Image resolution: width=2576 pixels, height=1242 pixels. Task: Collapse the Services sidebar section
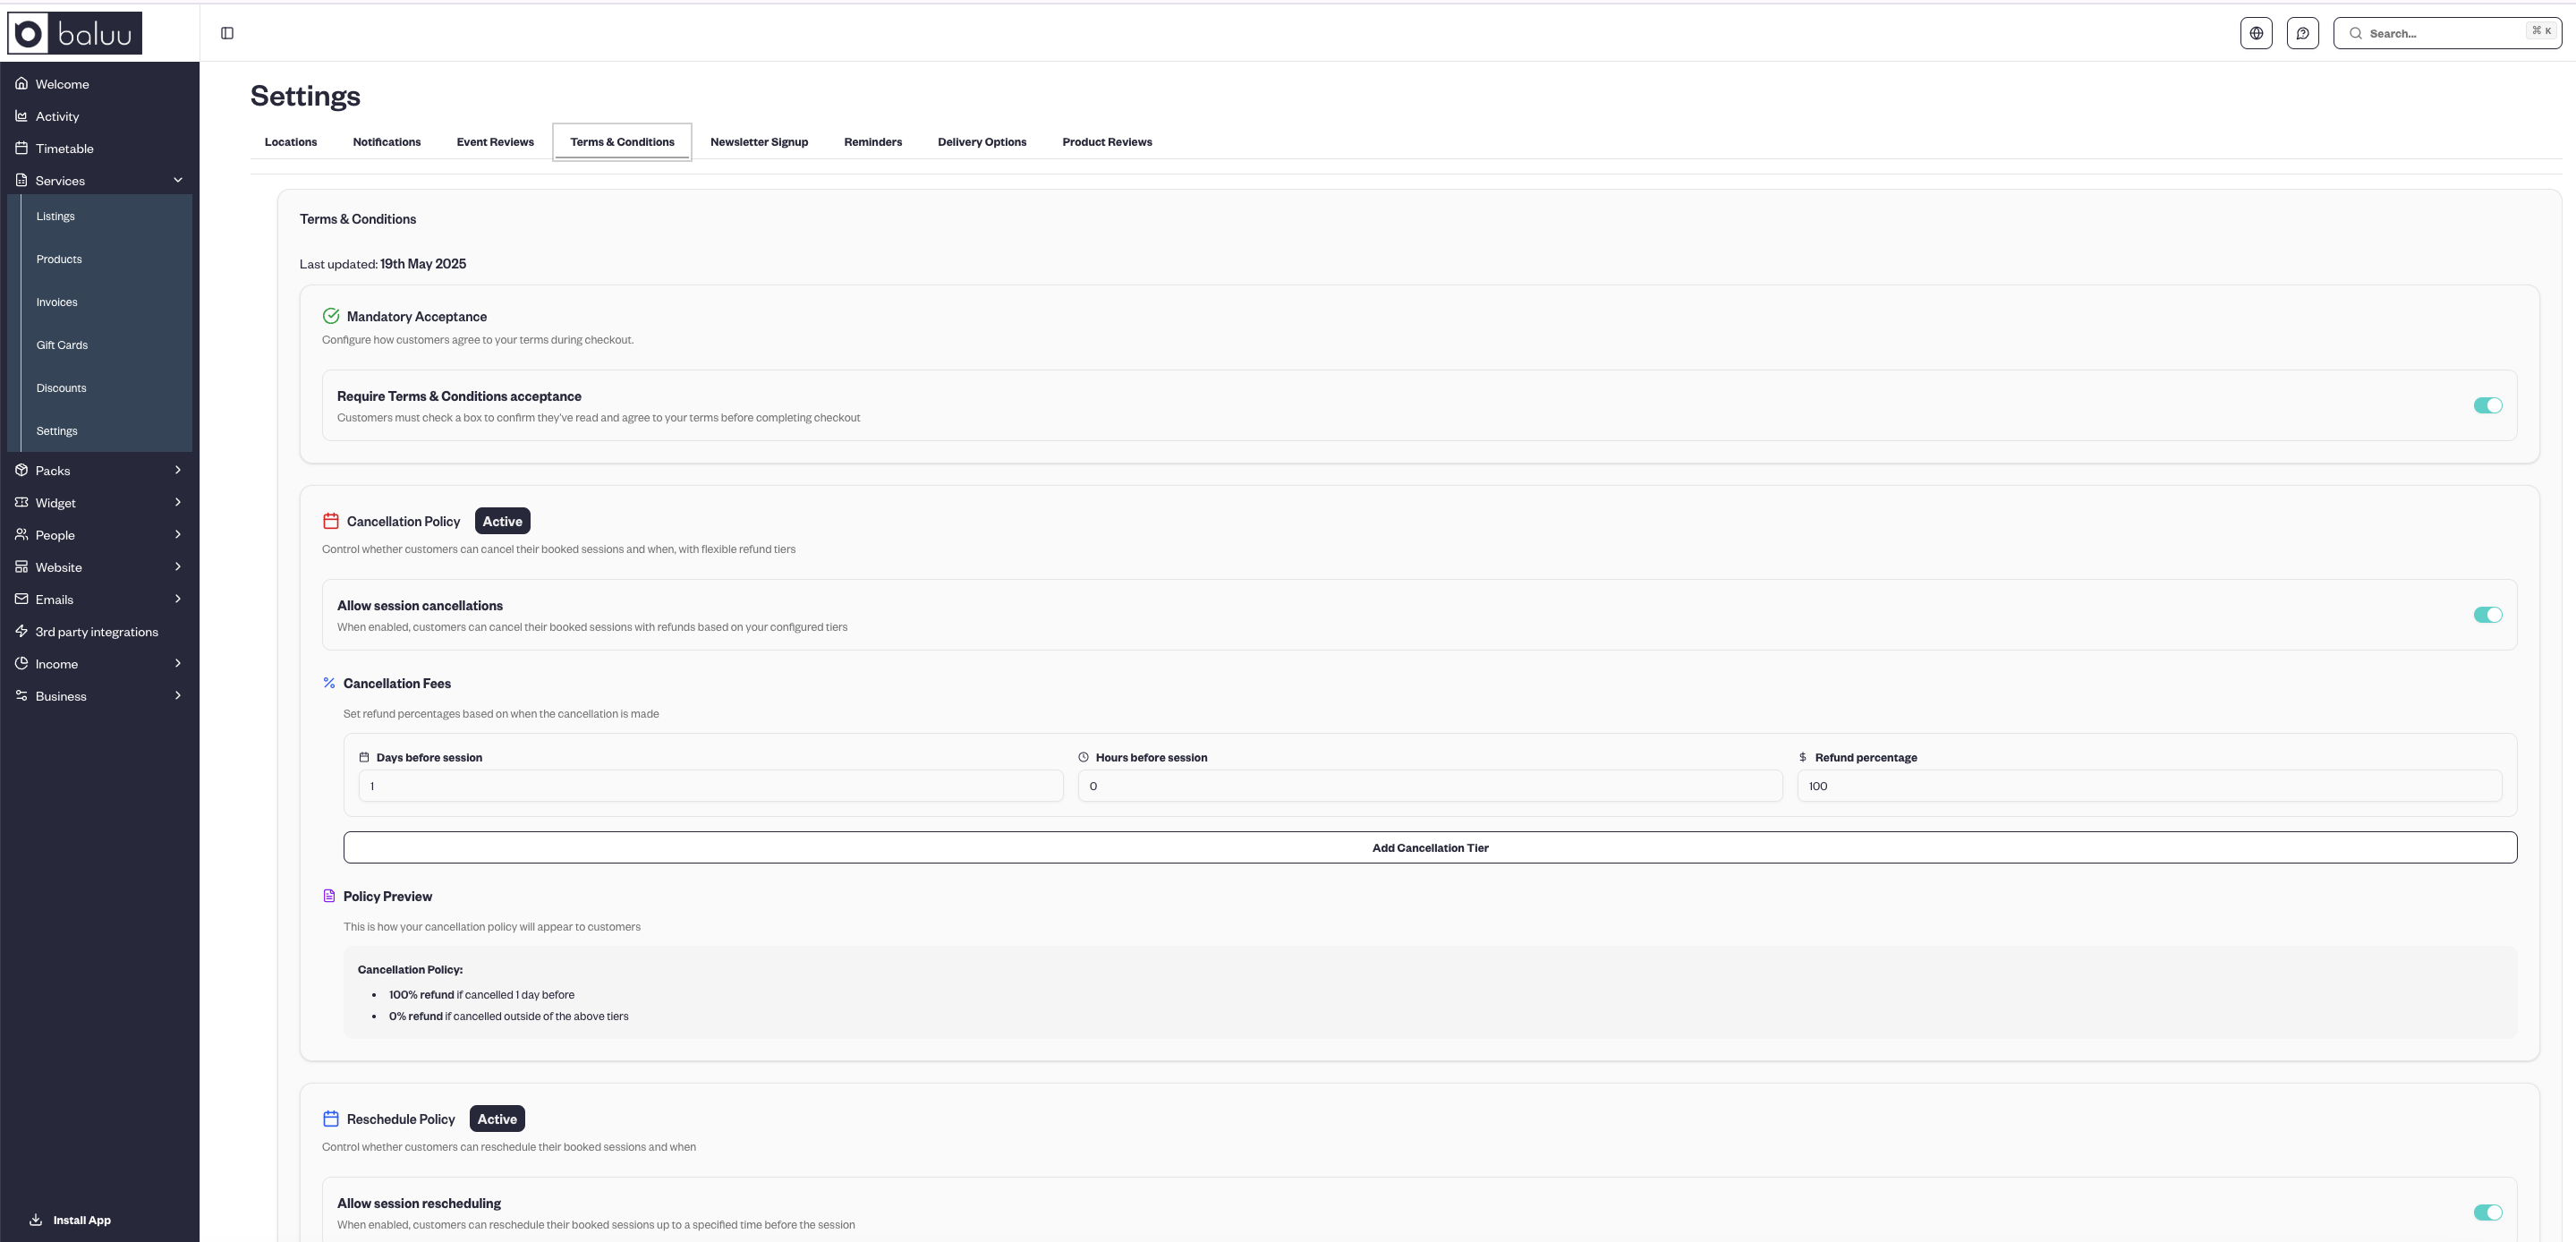178,180
